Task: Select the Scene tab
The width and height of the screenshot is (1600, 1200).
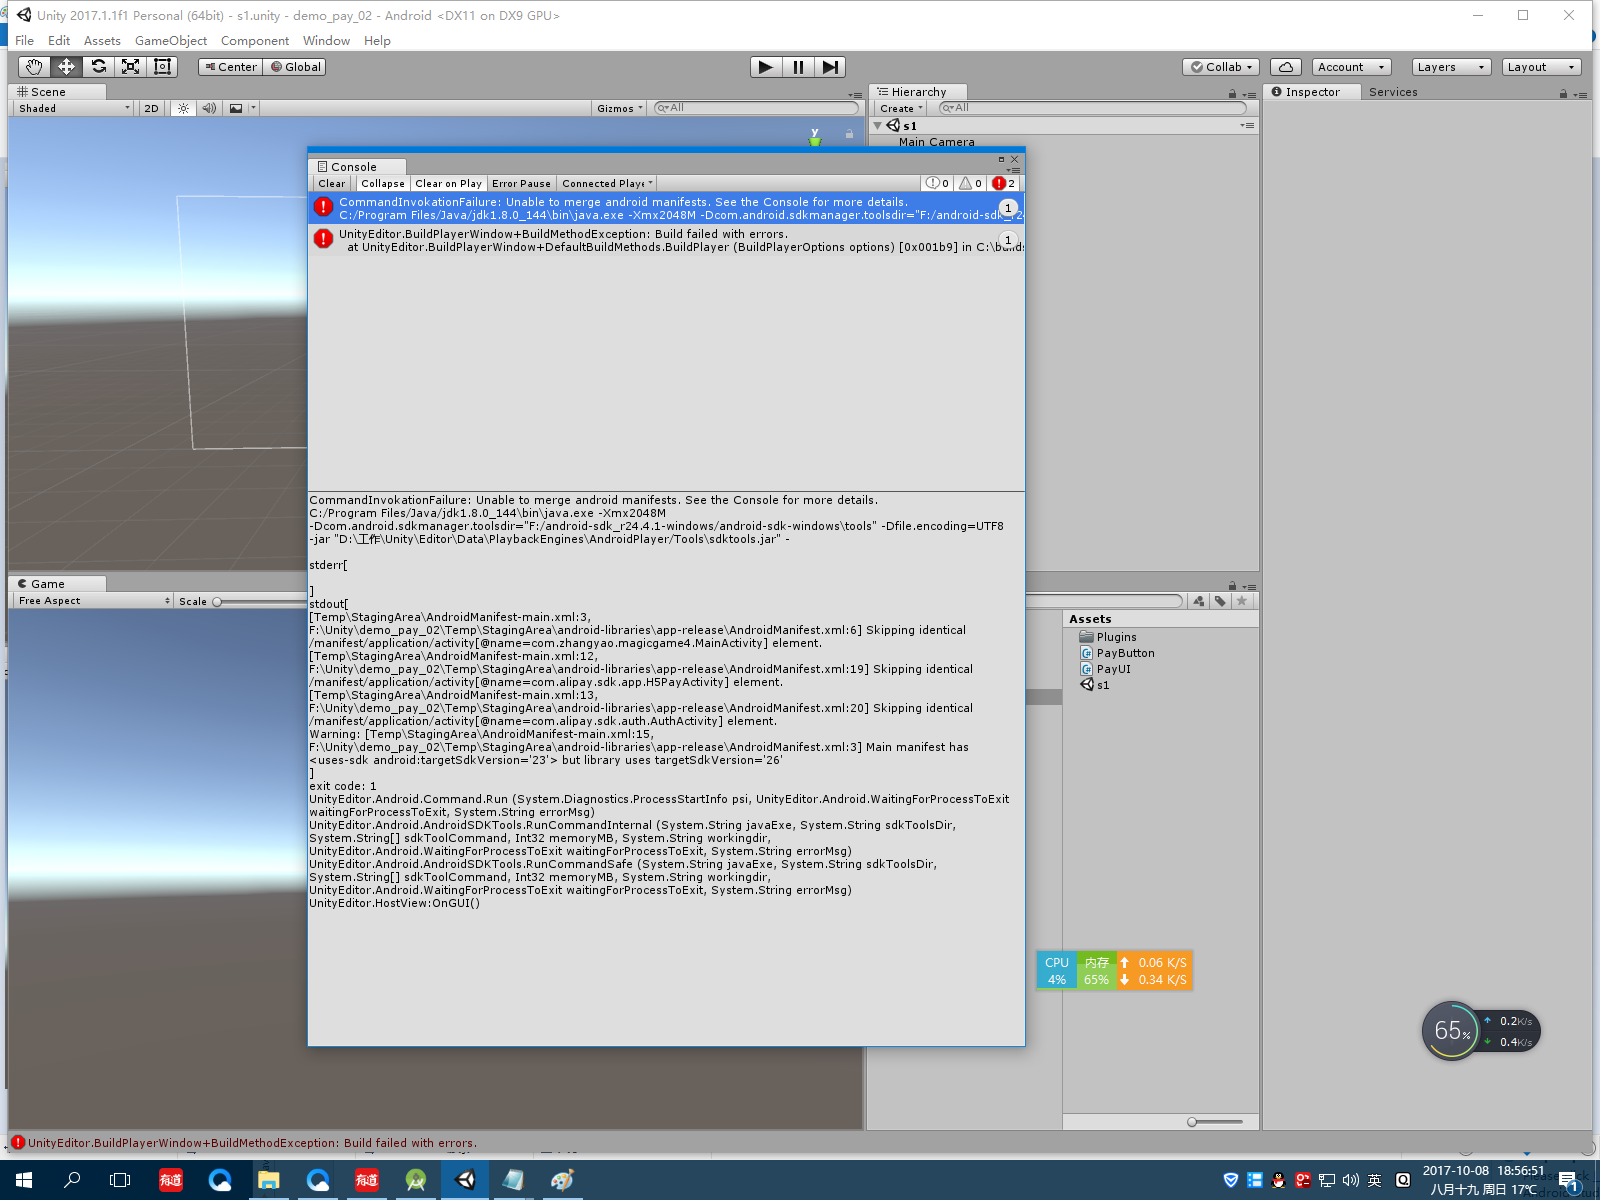Action: tap(57, 92)
